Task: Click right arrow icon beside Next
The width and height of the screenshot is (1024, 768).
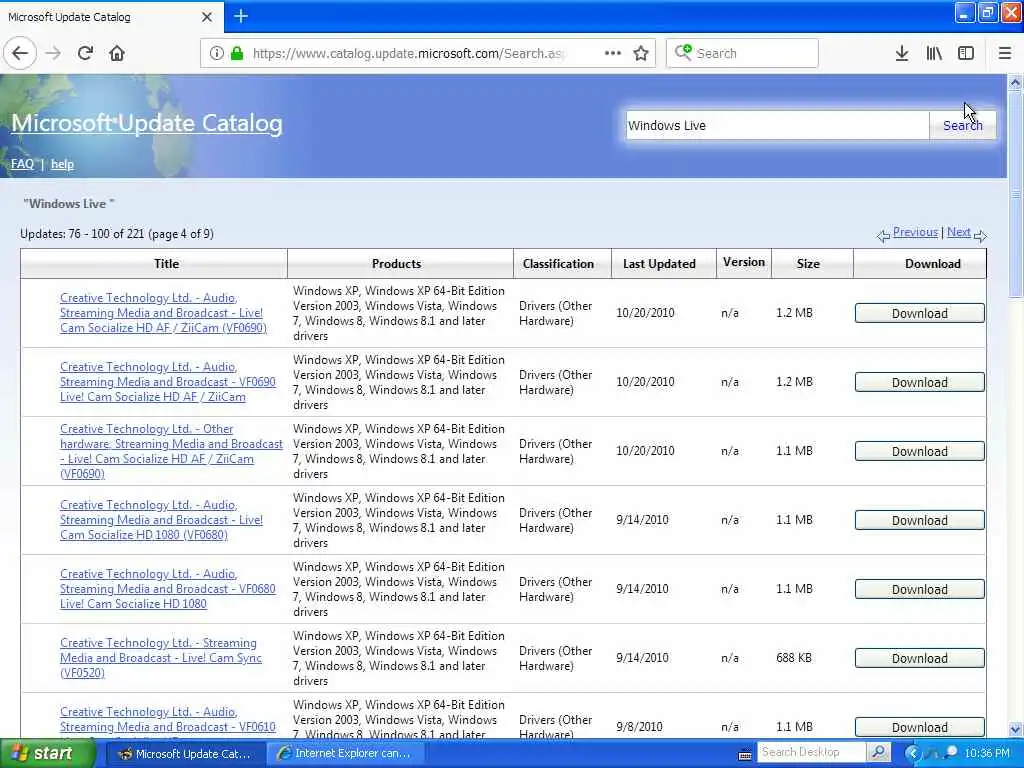Action: click(x=980, y=236)
